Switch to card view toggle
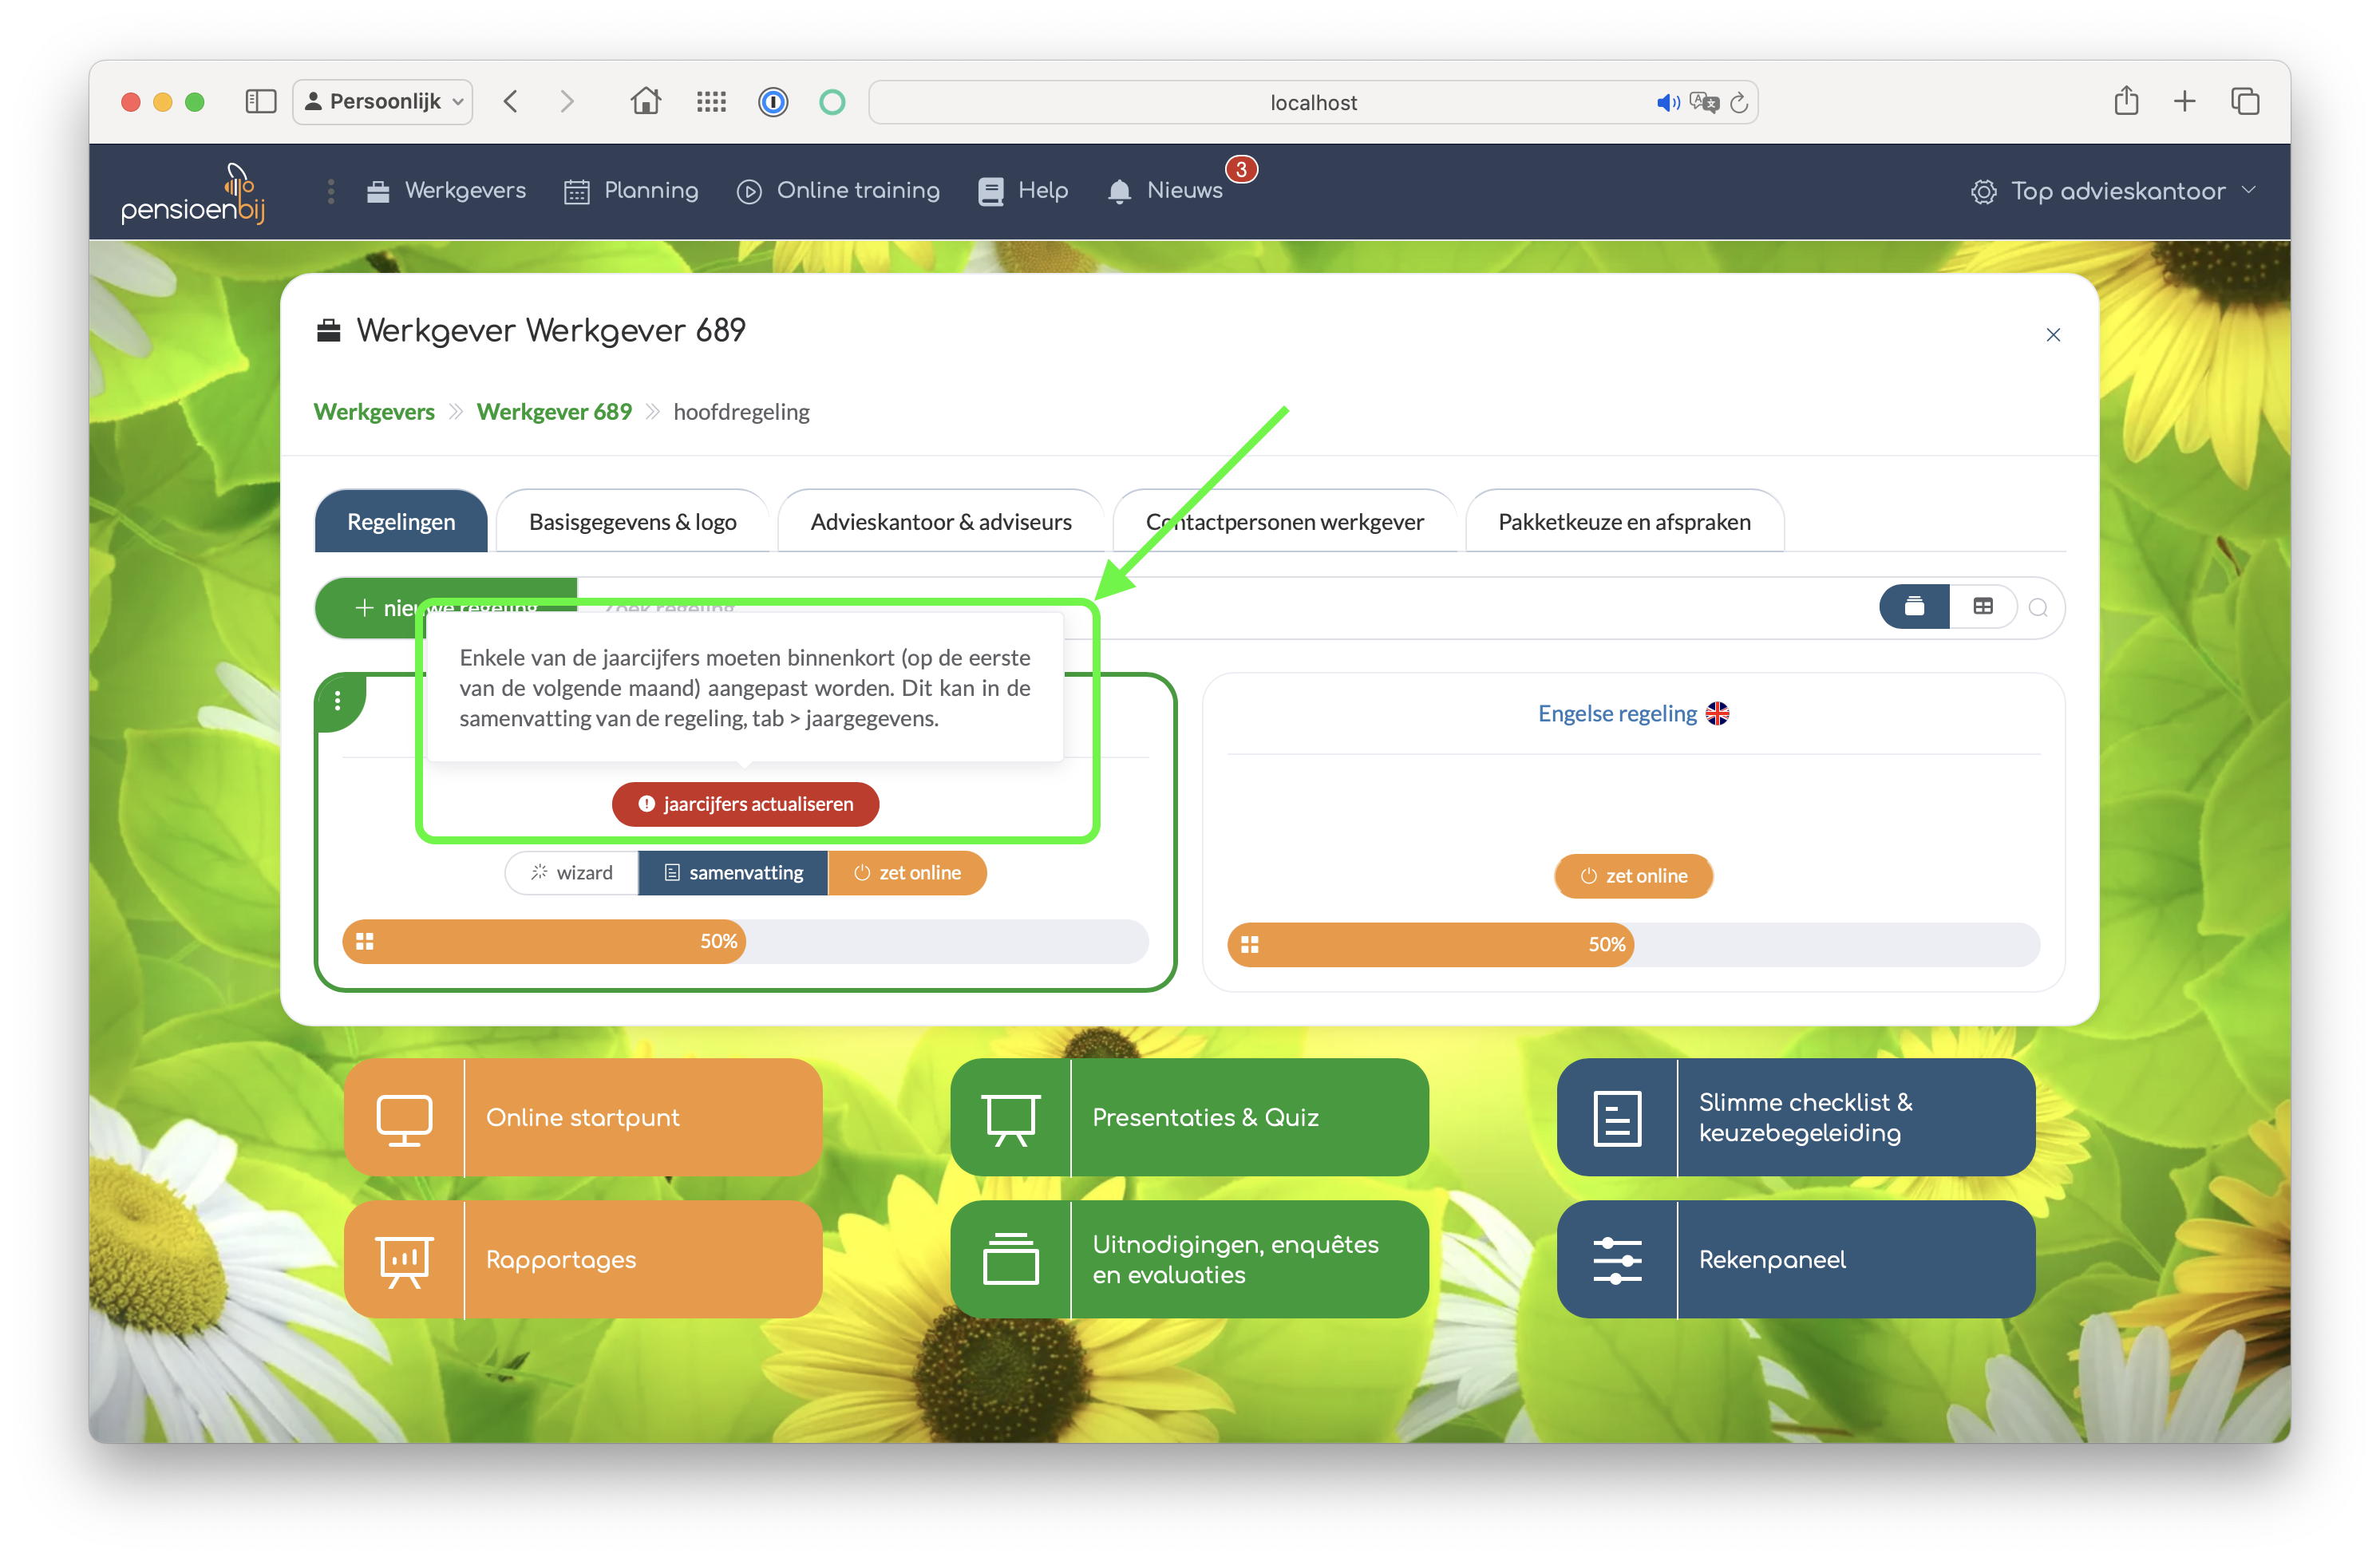The image size is (2380, 1561). tap(1913, 607)
